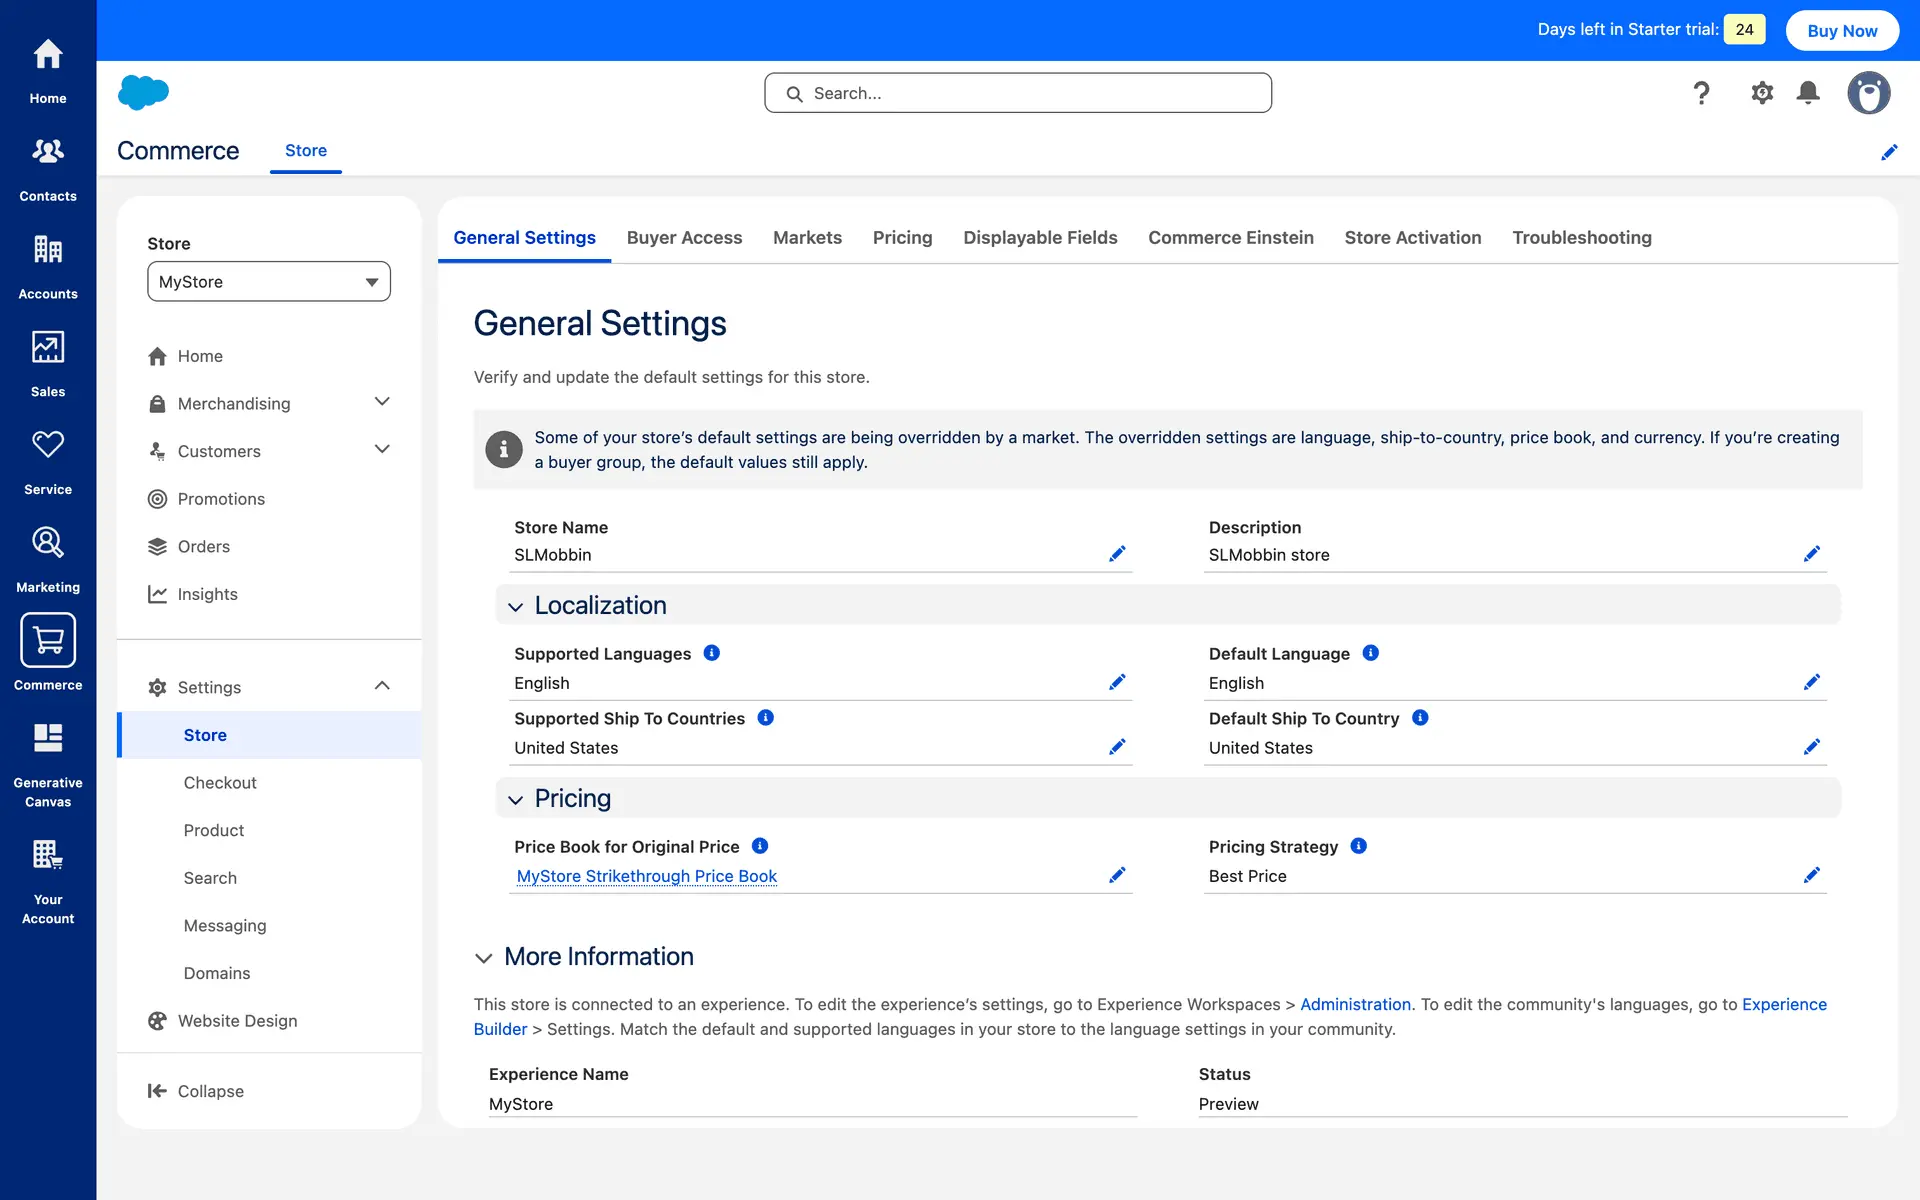
Task: Collapse the Localization section
Action: coord(516,607)
